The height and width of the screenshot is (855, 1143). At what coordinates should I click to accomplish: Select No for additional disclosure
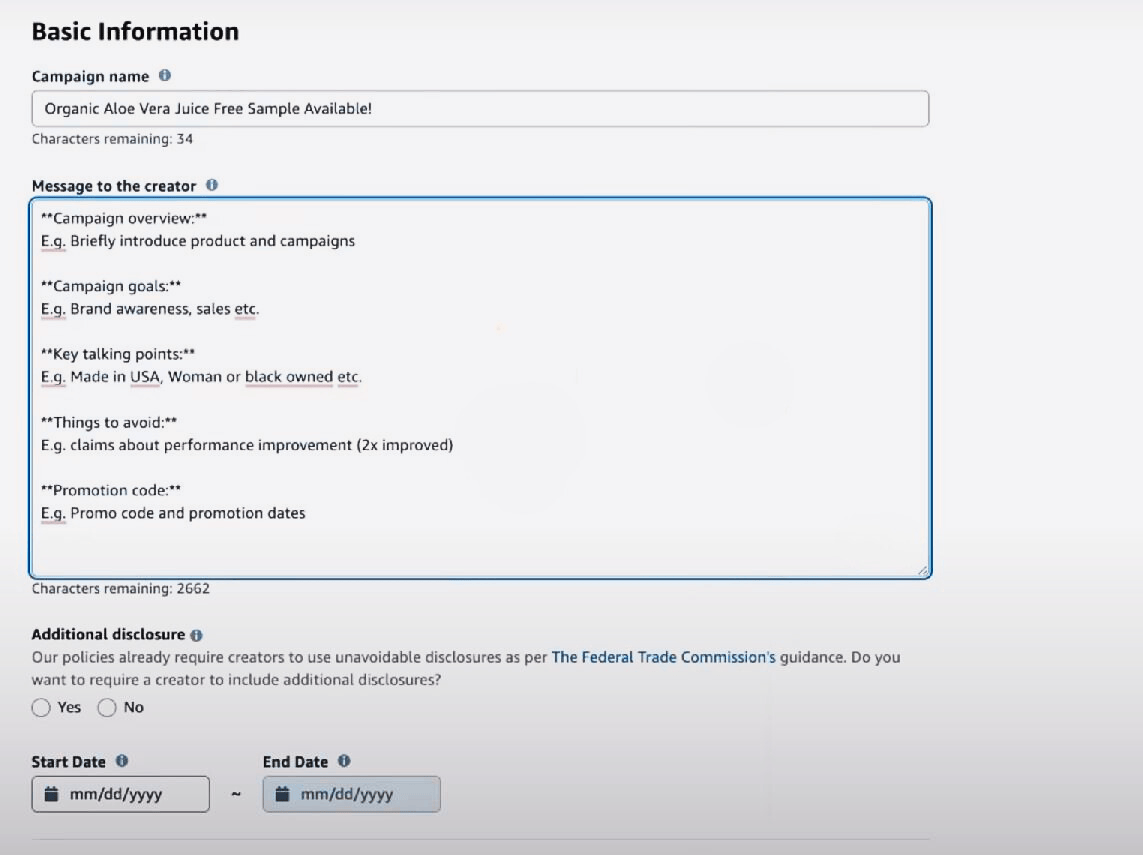click(x=106, y=707)
